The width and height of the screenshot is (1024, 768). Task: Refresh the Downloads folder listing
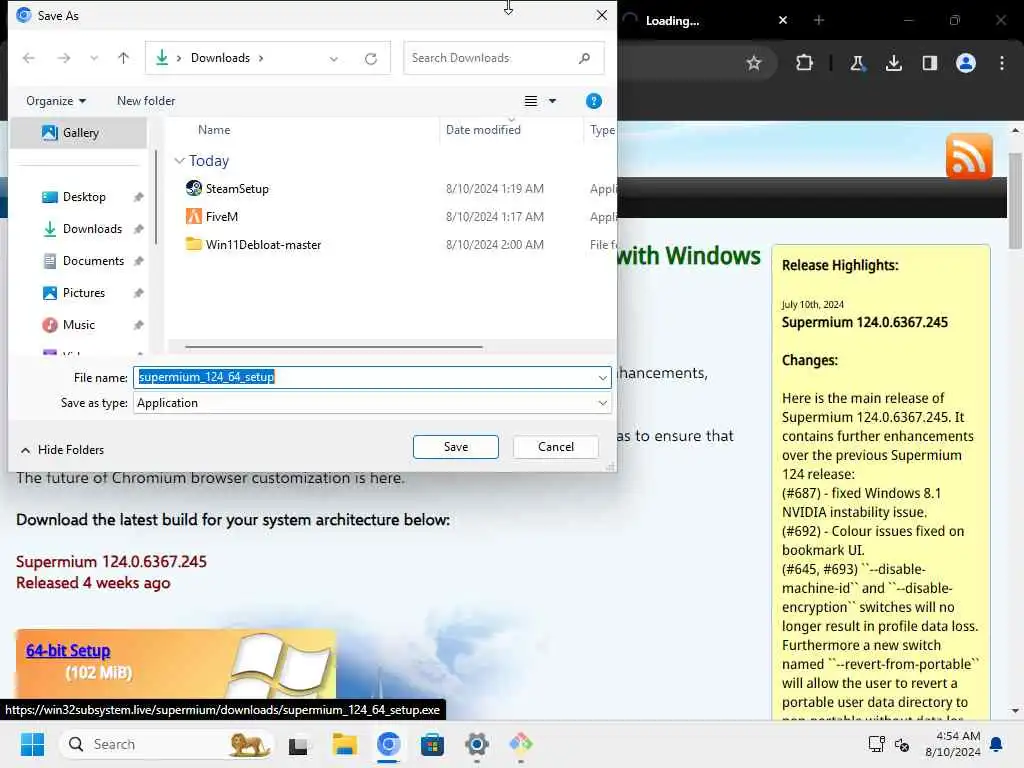[371, 59]
